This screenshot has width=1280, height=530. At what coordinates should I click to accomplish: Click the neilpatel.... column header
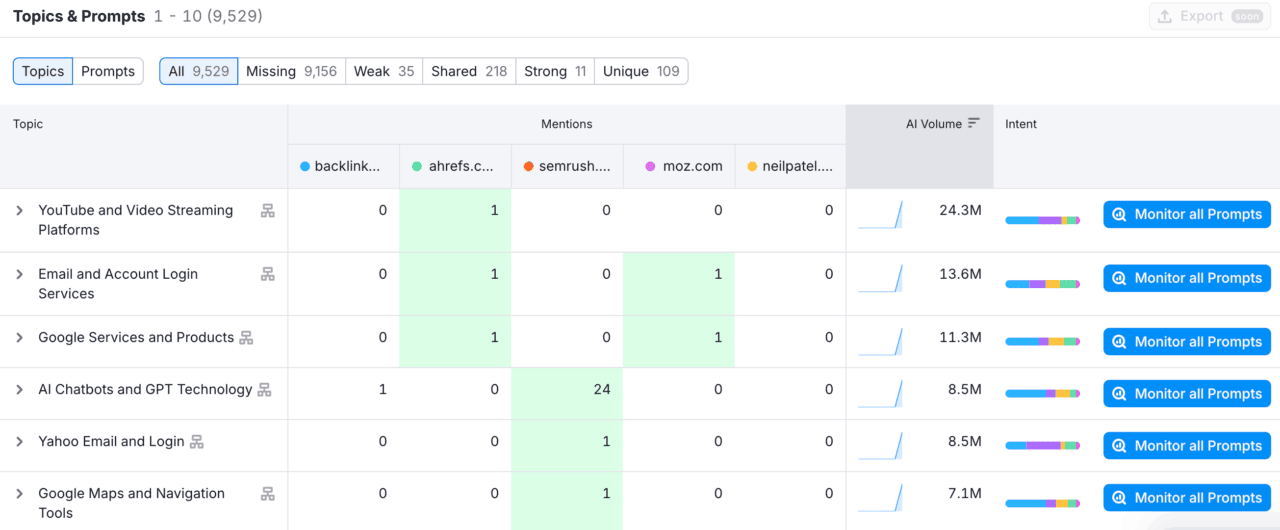(791, 166)
